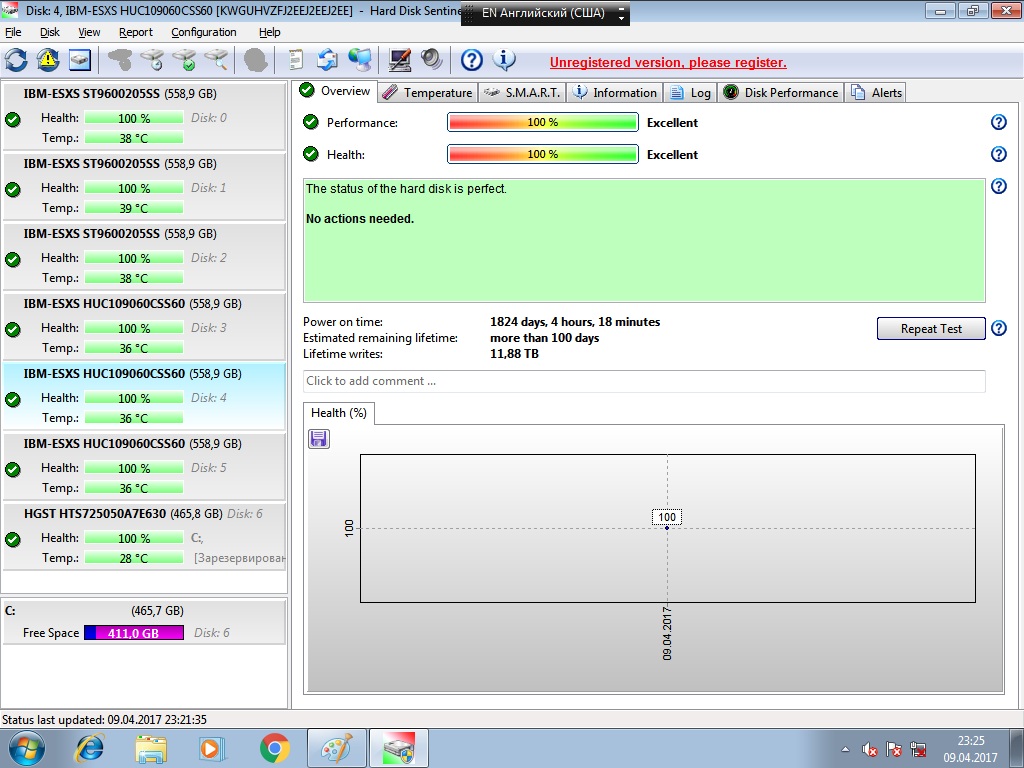Open the View menu
This screenshot has height=768, width=1024.
89,32
